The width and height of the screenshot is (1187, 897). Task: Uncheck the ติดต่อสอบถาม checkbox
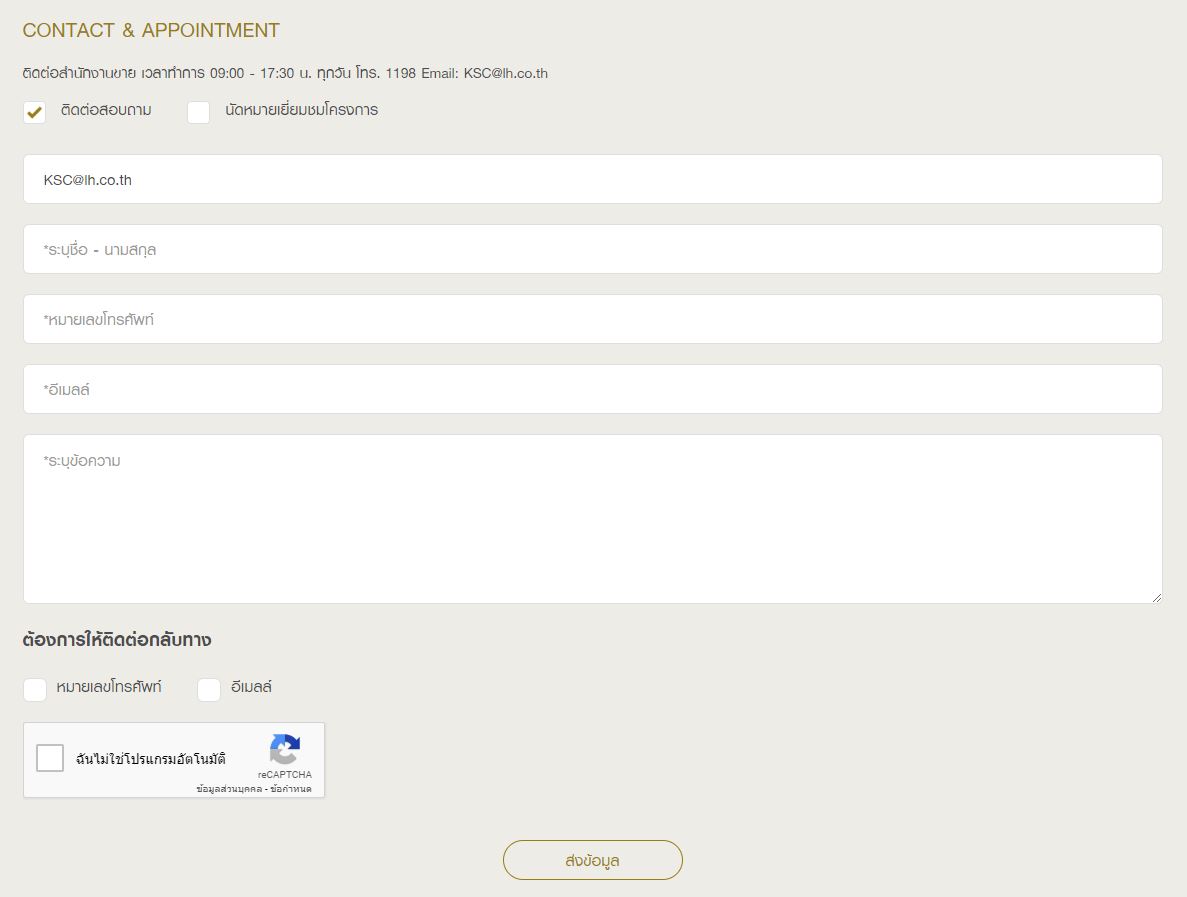(x=35, y=112)
